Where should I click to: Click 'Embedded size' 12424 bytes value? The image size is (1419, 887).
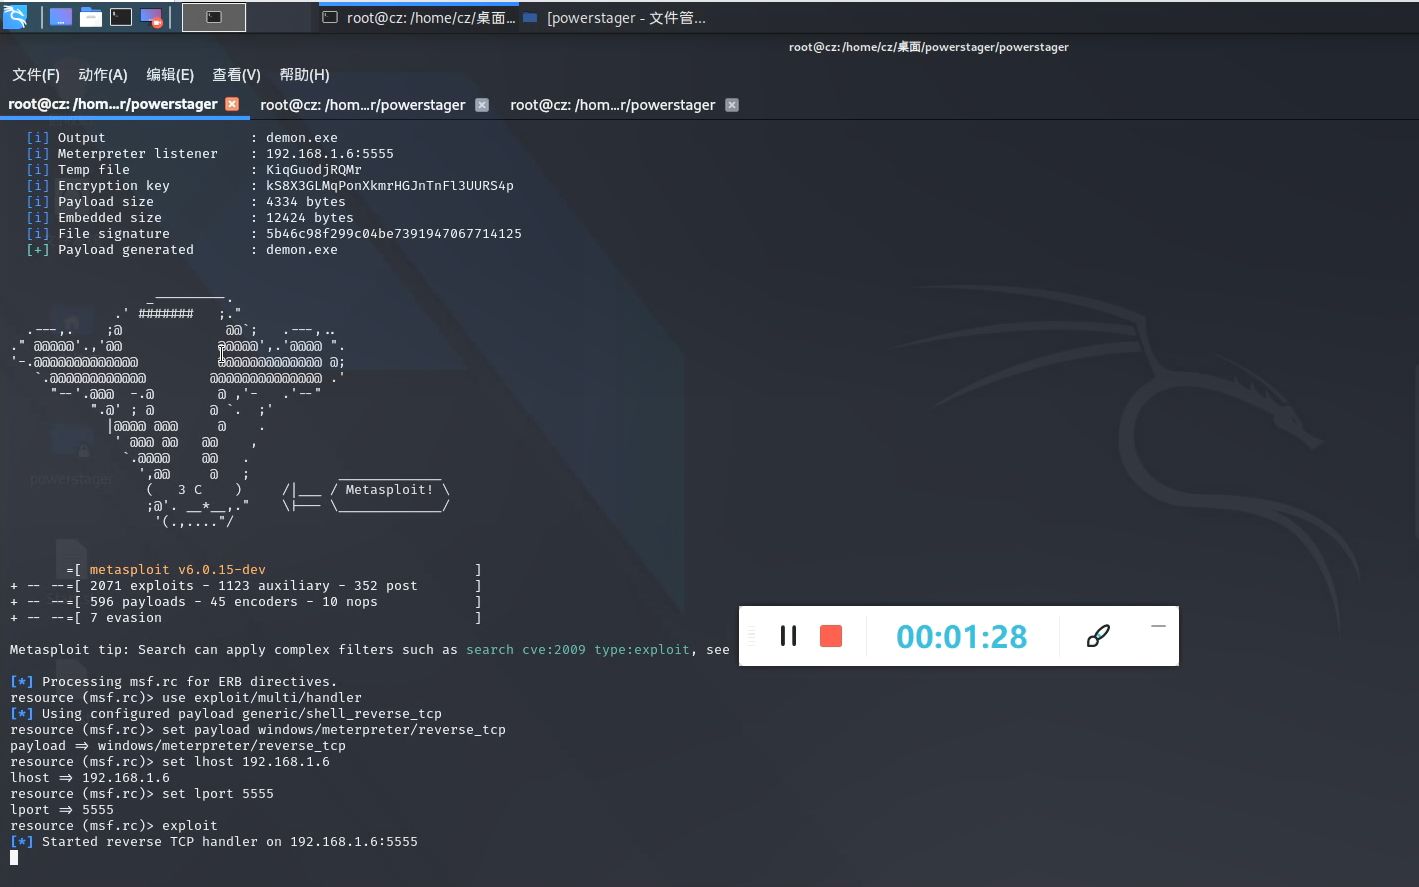(x=310, y=218)
